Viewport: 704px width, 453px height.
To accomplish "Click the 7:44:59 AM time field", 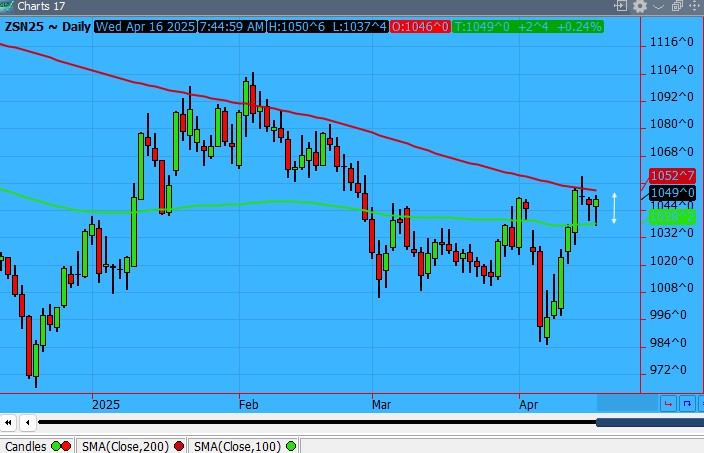I will [x=232, y=26].
